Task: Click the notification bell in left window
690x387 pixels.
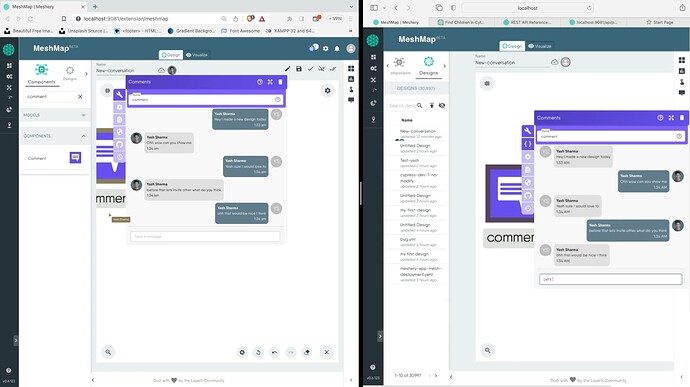Action: coord(337,48)
